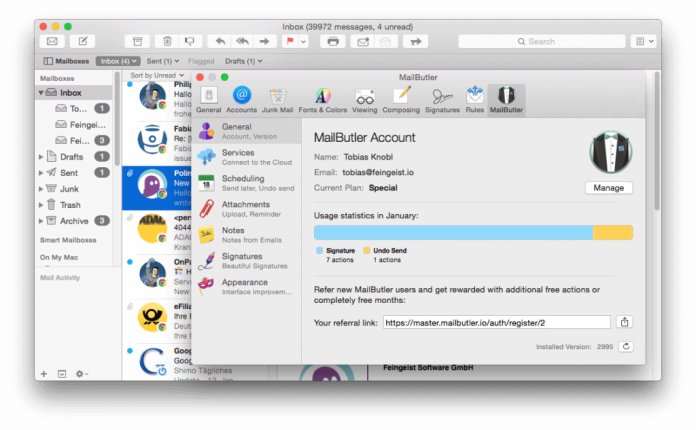Toggle the Mailboxes sidebar button

(66, 61)
